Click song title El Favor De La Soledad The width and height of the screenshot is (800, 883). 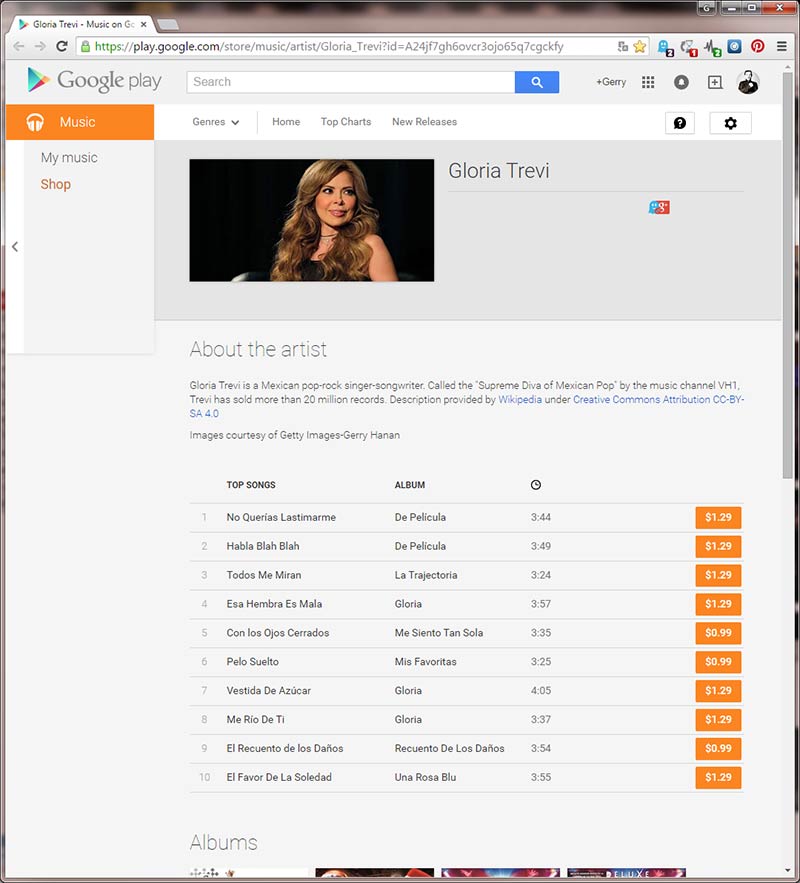click(x=279, y=777)
